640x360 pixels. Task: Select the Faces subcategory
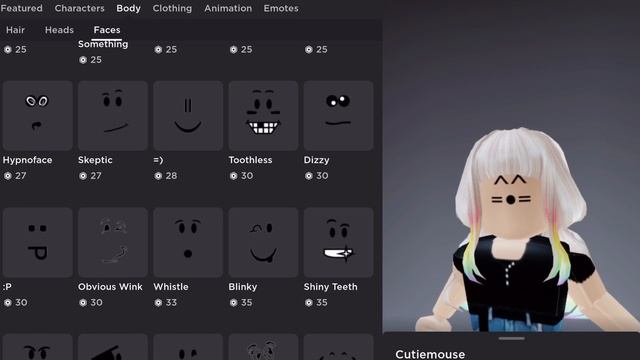pyautogui.click(x=107, y=30)
